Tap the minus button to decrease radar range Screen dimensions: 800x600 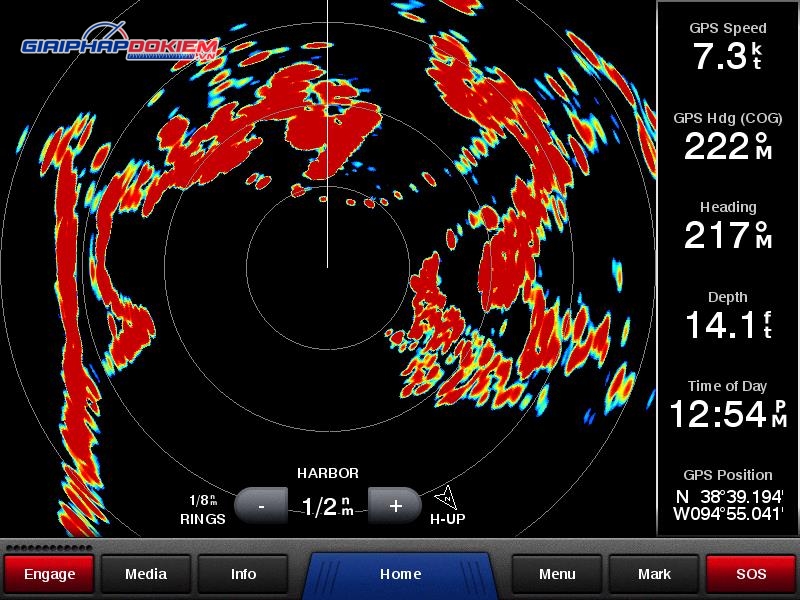click(261, 506)
